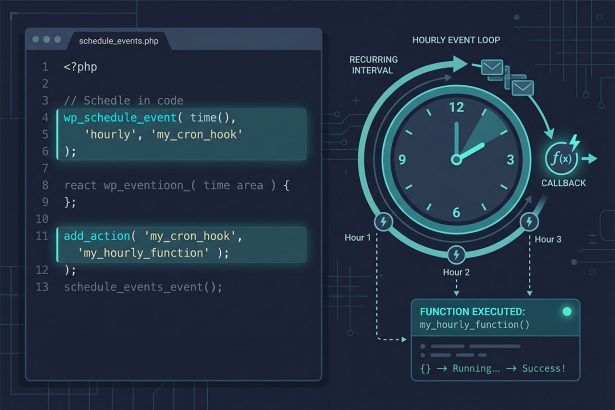Viewport: 615px width, 410px height.
Task: Click 'my_hourly_function' string in the editor
Action: [x=143, y=253]
